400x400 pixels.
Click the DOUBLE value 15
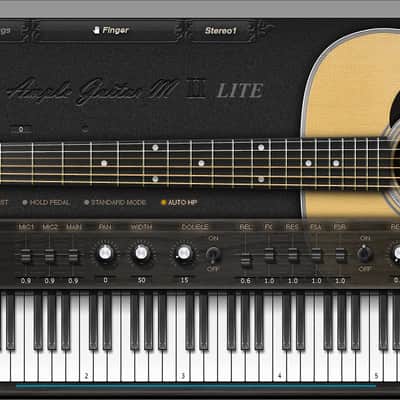(x=184, y=280)
